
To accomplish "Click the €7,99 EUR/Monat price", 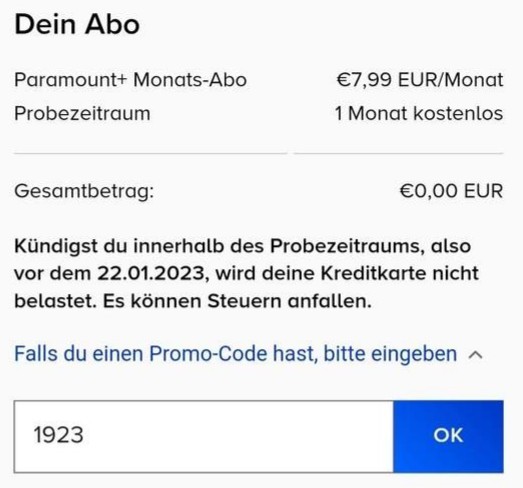I will coord(420,80).
